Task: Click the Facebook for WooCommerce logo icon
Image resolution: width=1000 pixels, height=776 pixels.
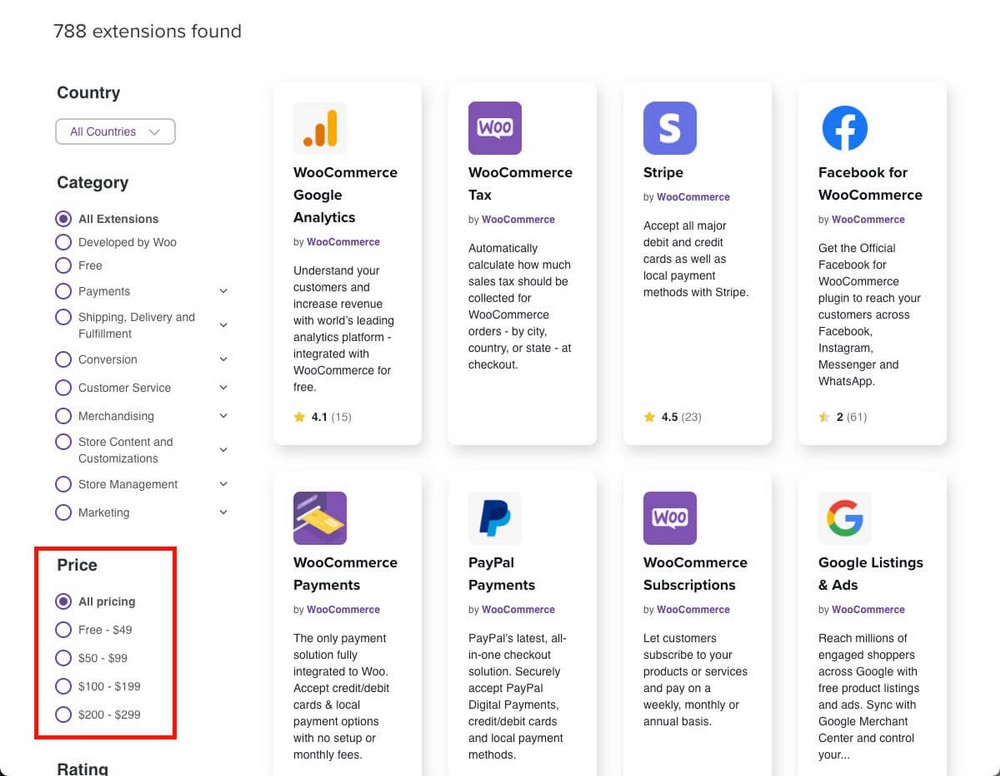Action: click(x=845, y=128)
